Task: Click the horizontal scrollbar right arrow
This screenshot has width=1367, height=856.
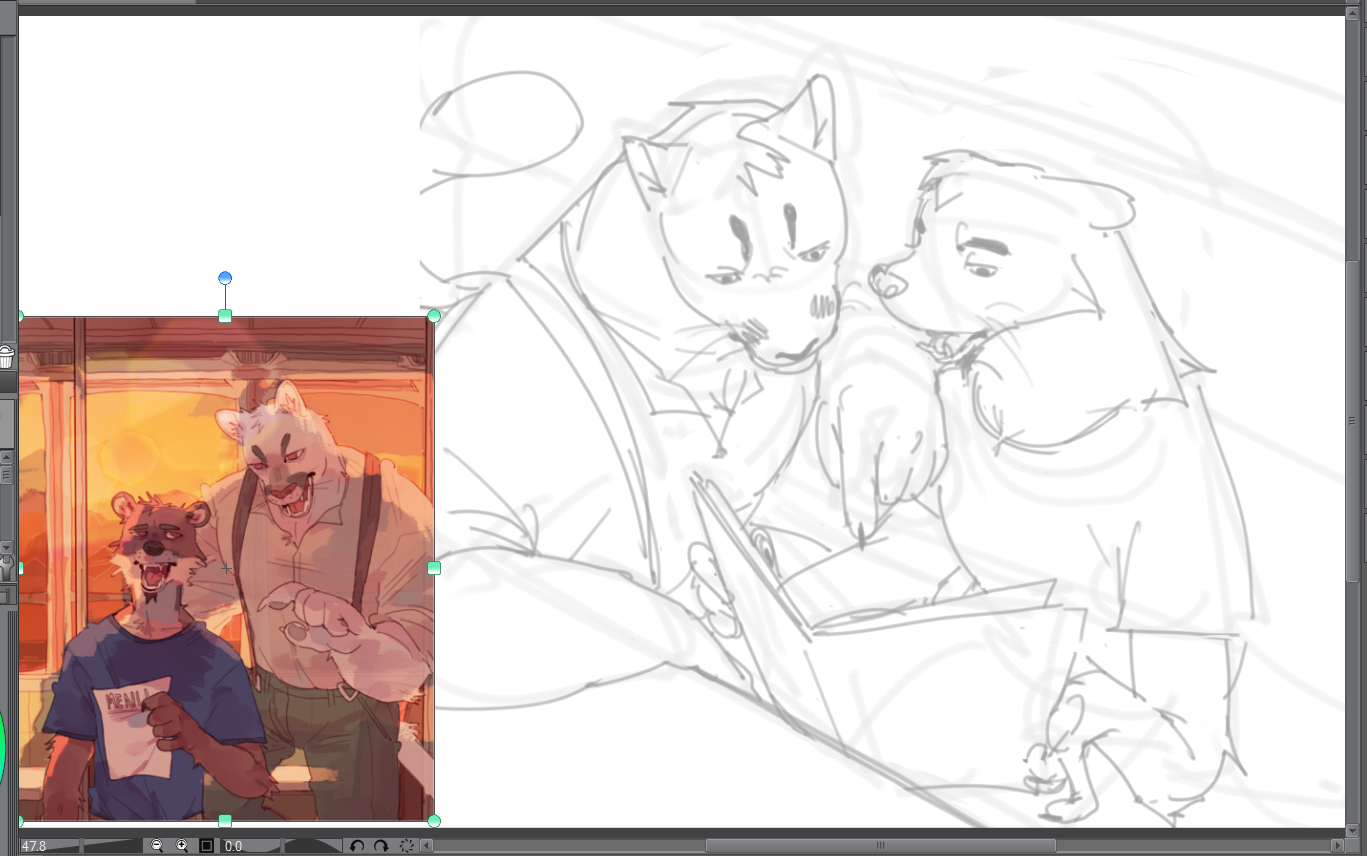Action: click(x=1338, y=846)
